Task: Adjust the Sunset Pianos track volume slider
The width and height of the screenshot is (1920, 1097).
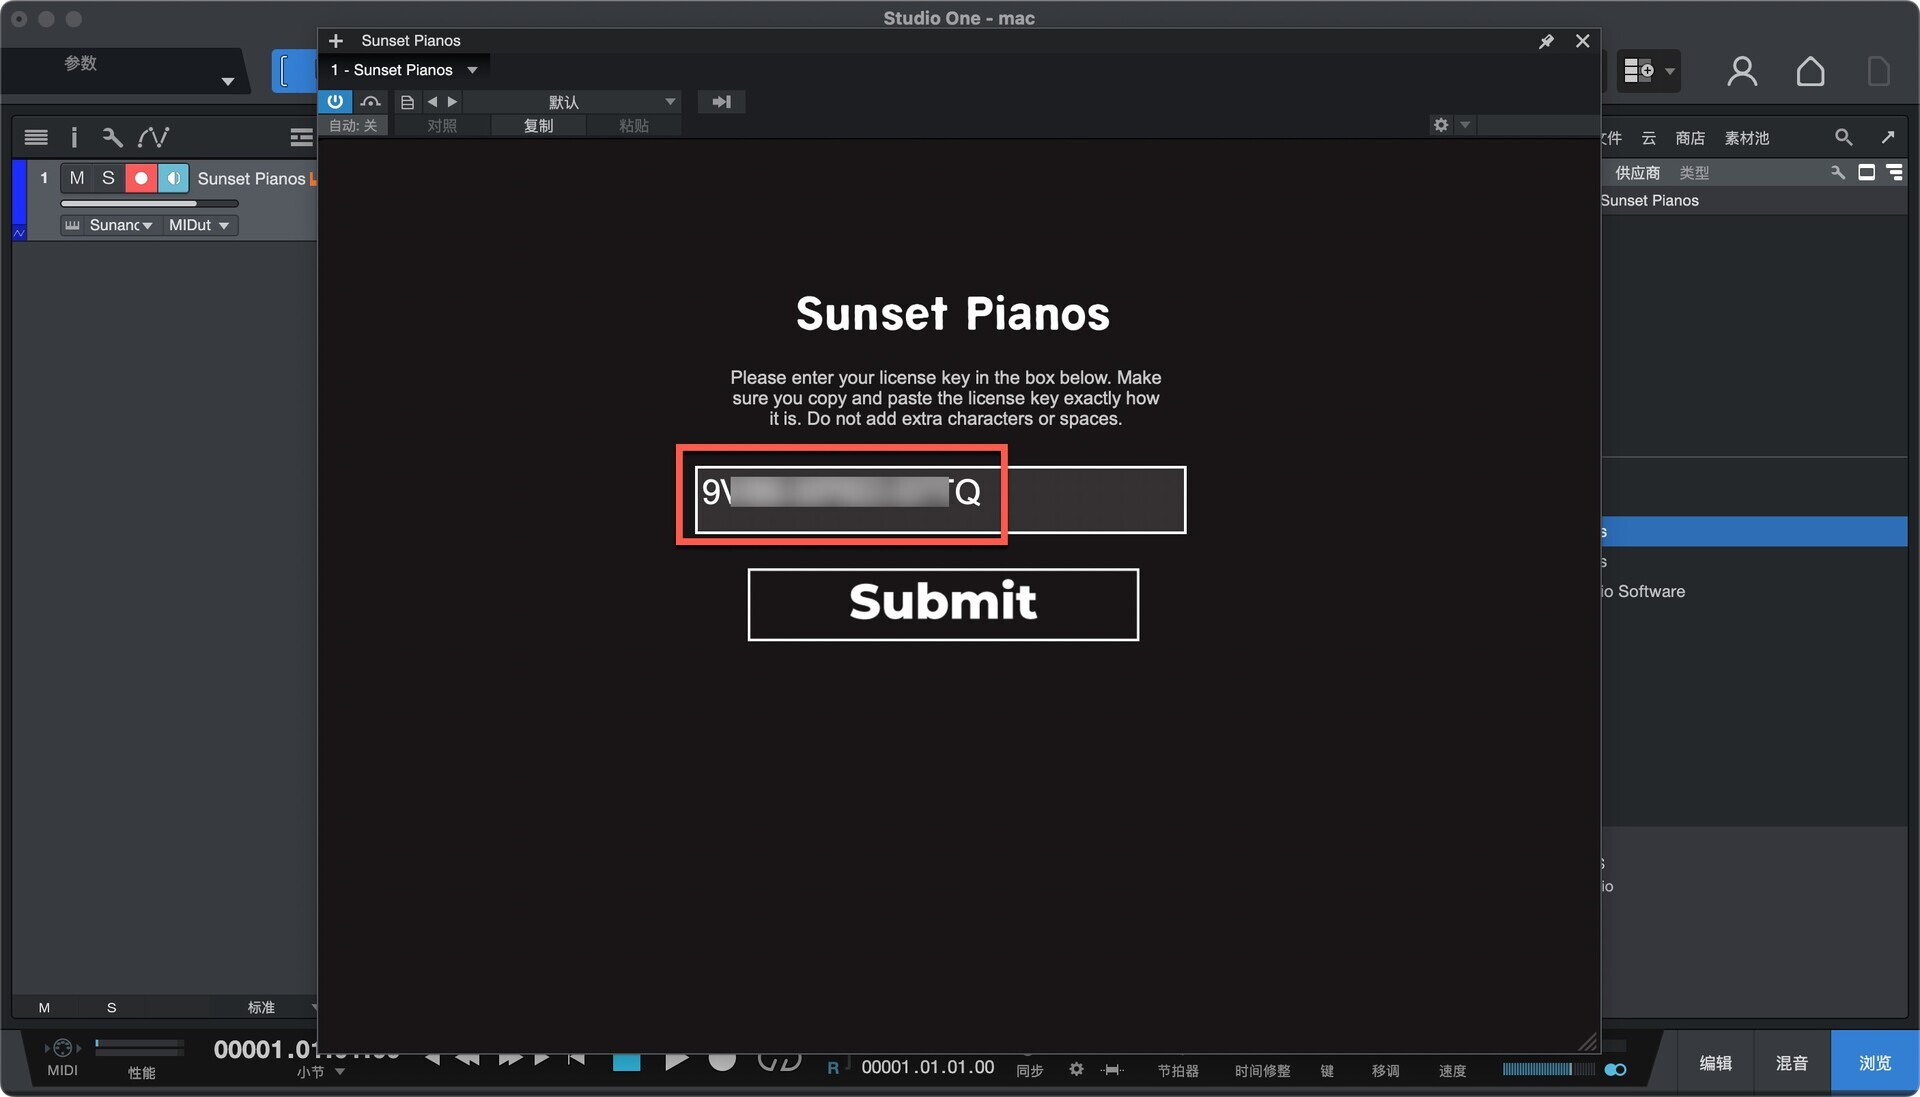Action: (x=149, y=203)
